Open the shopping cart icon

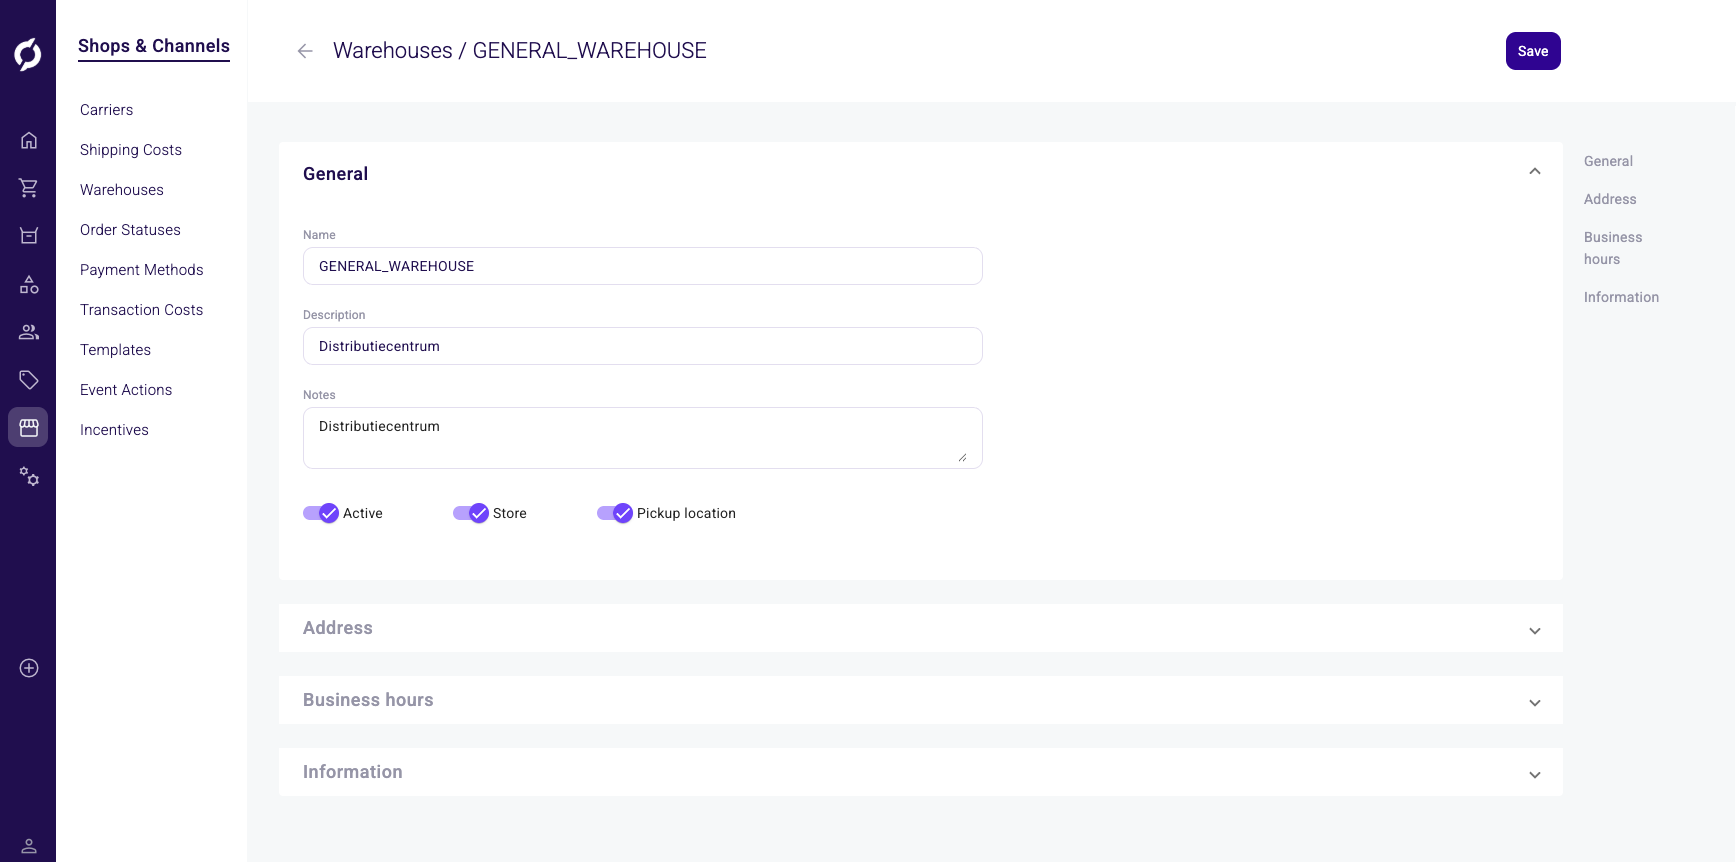(29, 188)
